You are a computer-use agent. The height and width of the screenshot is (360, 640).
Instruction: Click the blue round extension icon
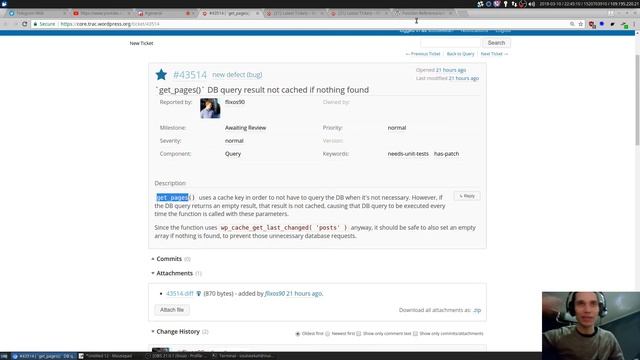[602, 24]
